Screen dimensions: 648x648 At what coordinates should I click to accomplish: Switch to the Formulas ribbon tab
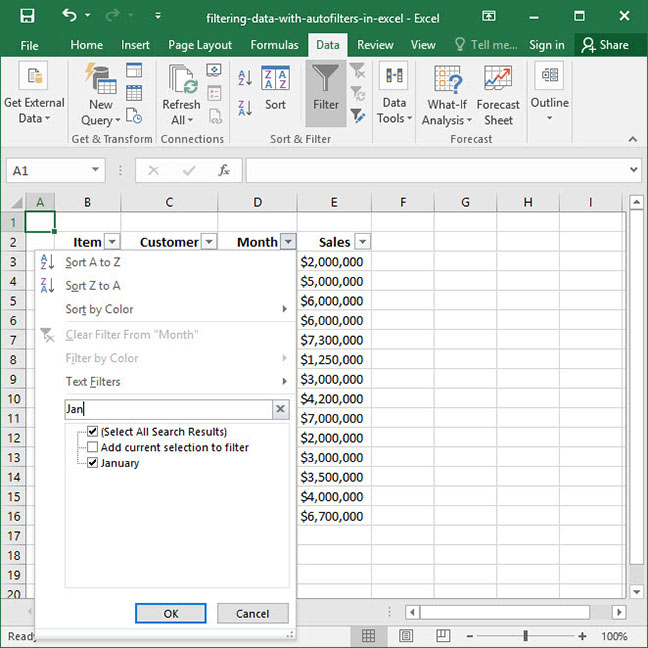pos(274,45)
